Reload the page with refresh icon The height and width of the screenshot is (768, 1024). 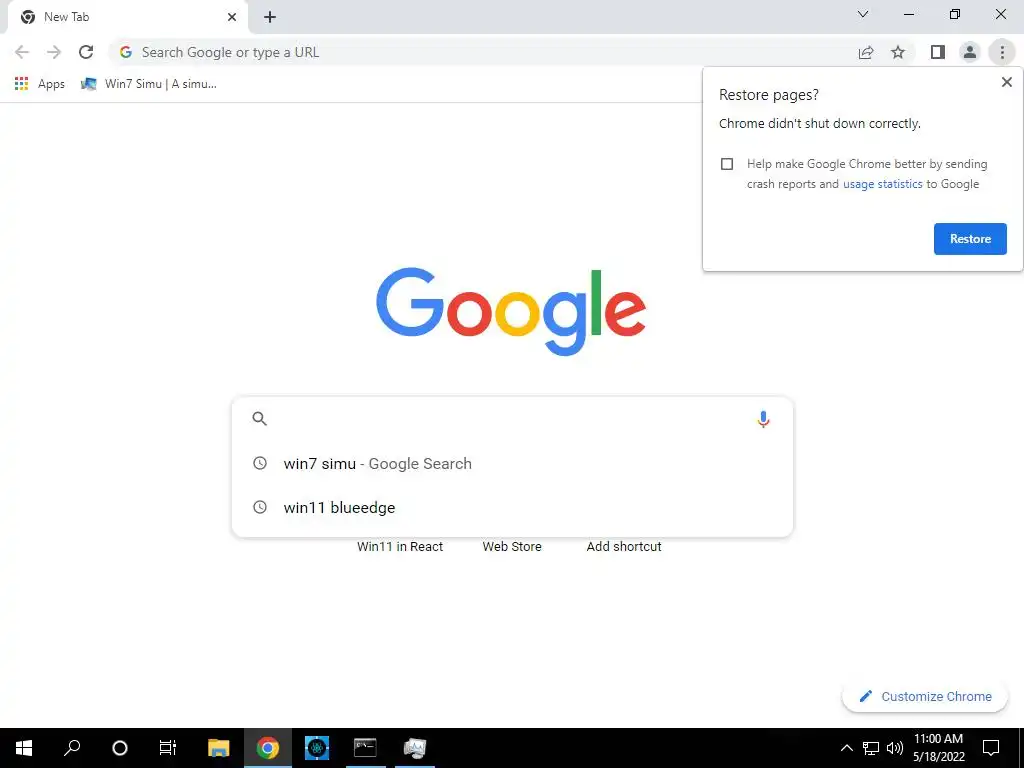[86, 52]
